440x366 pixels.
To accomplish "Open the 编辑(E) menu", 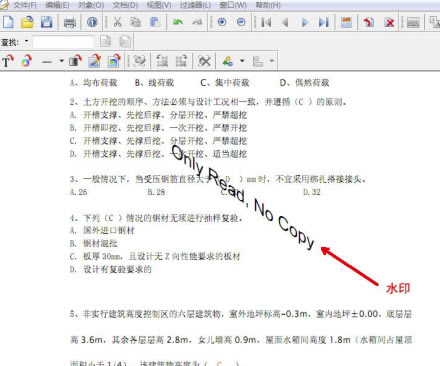I will [x=57, y=5].
